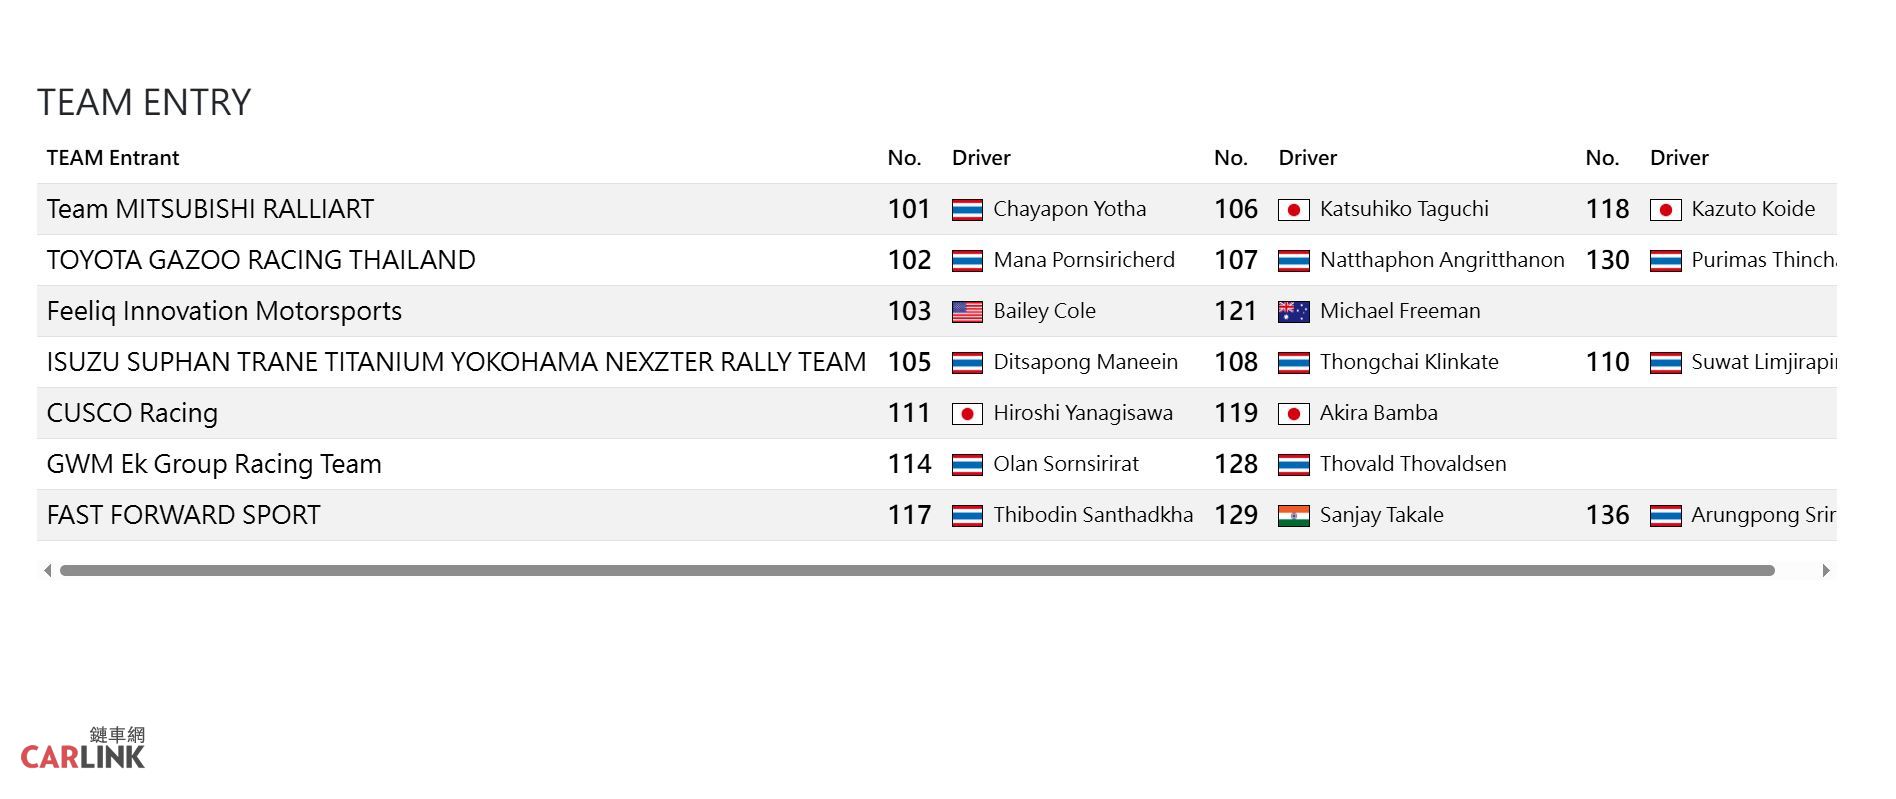Click the horizontal scrollbar thumb

tap(917, 571)
